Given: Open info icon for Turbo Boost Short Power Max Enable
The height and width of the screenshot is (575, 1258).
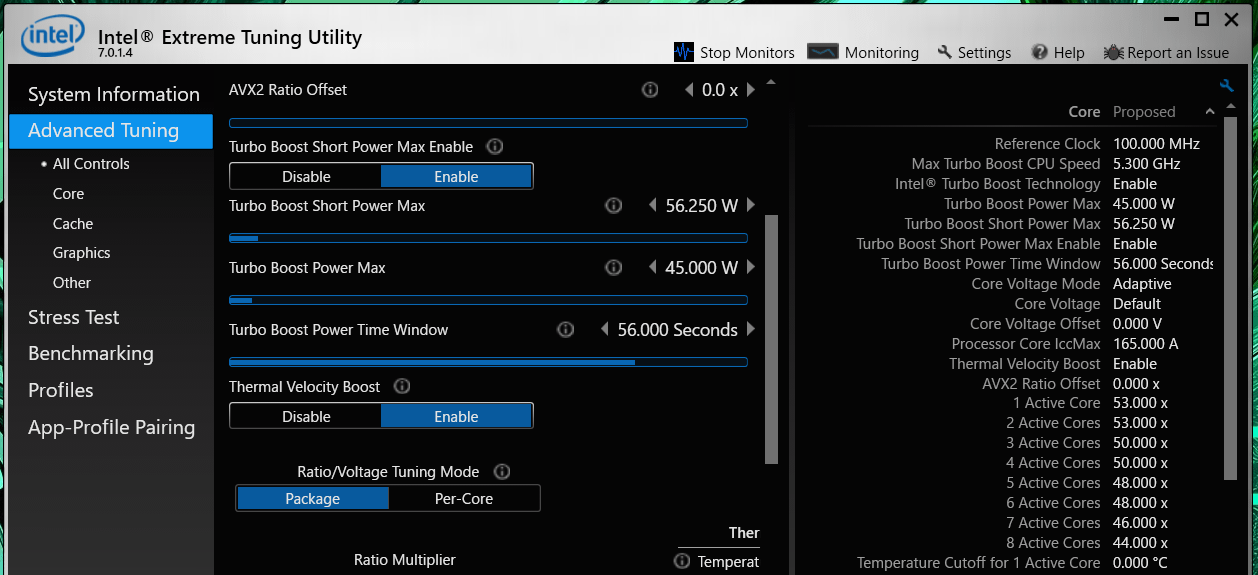Looking at the screenshot, I should coord(494,147).
